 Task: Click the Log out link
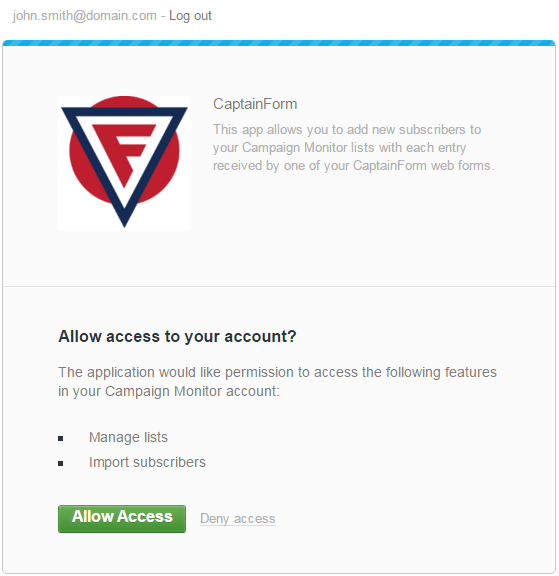[x=190, y=16]
